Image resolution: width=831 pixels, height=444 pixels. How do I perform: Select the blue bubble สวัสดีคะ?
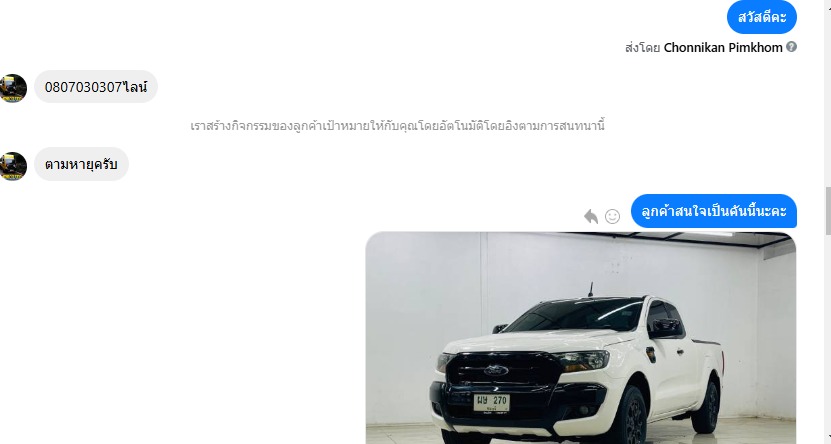tap(762, 17)
